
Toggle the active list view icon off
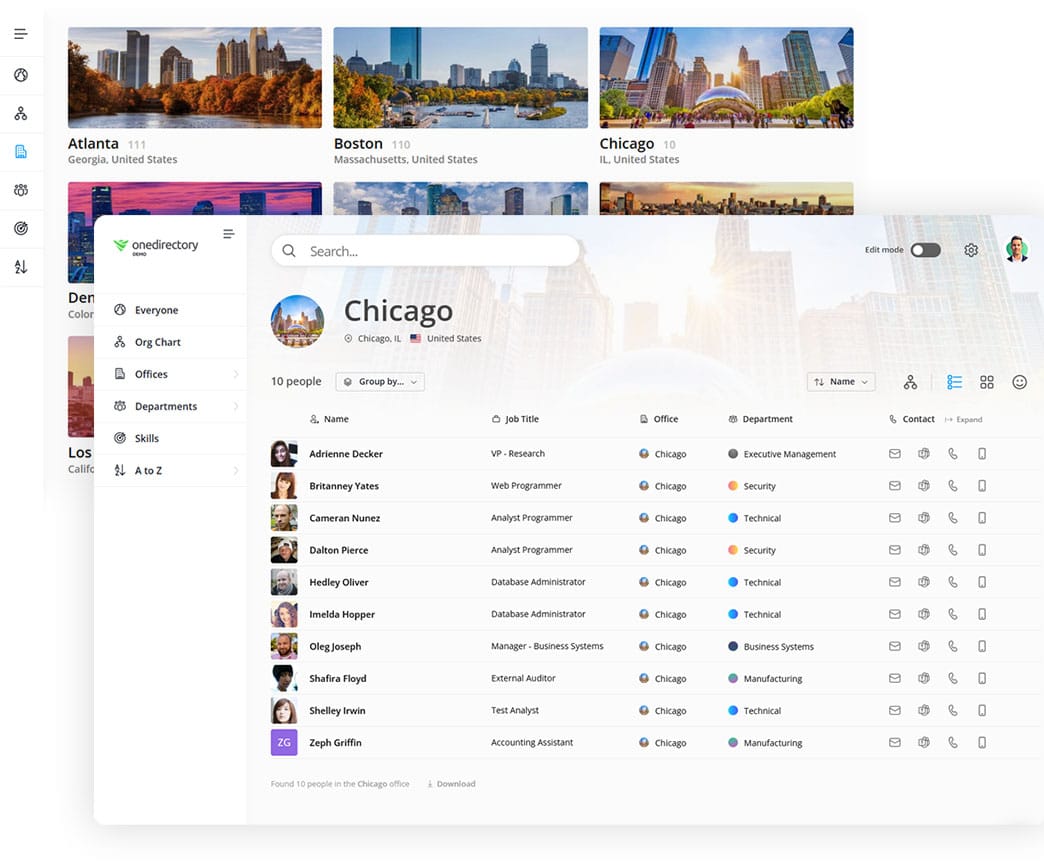953,381
